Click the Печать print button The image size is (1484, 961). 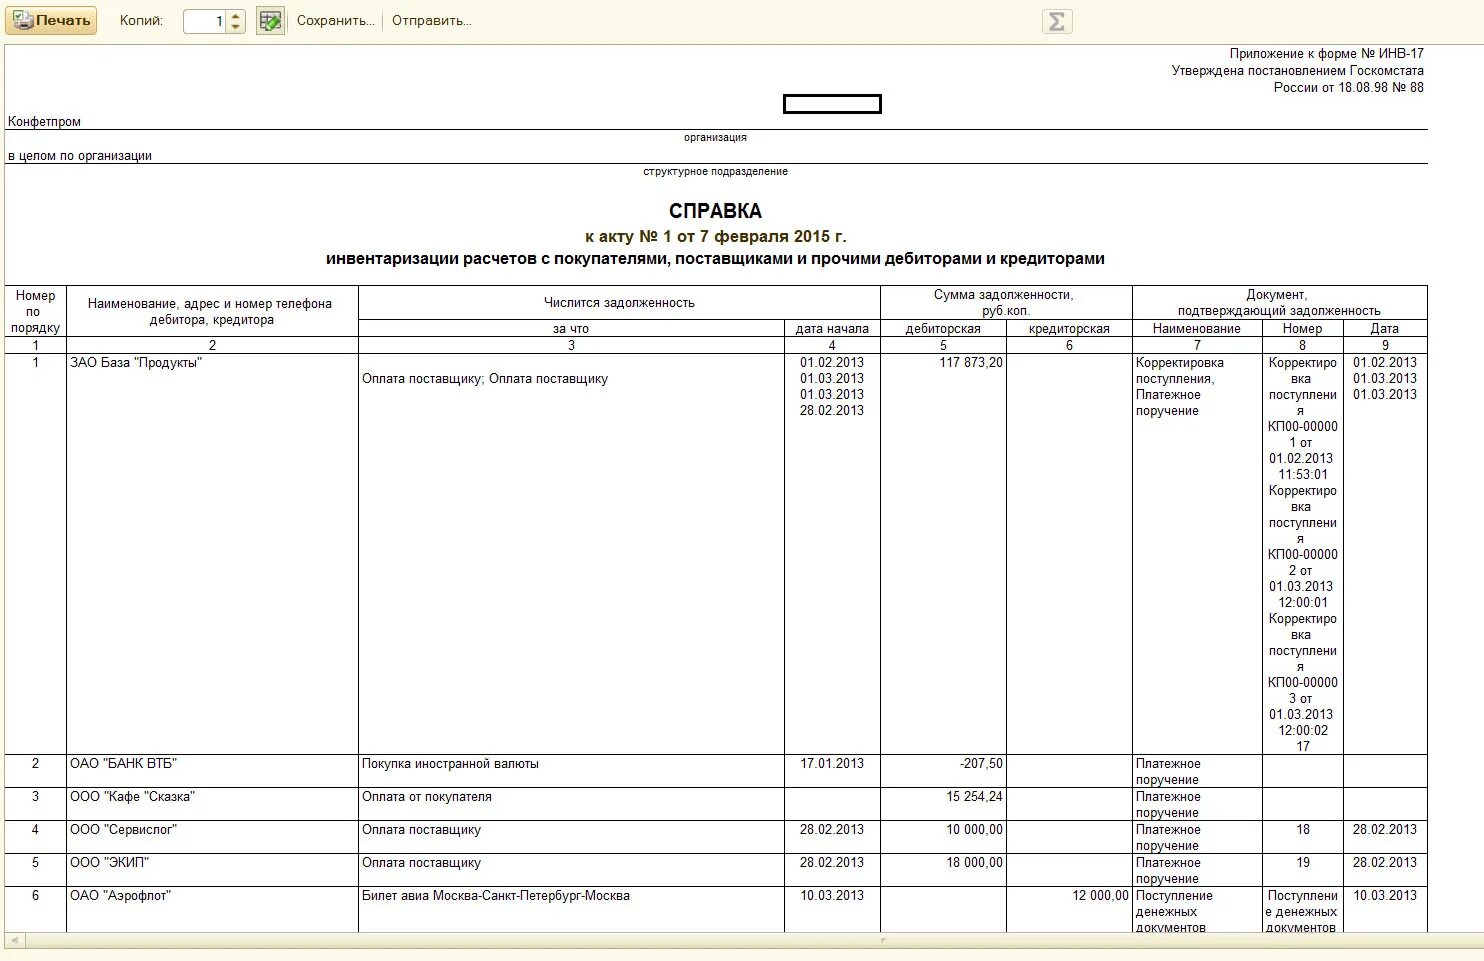click(51, 21)
